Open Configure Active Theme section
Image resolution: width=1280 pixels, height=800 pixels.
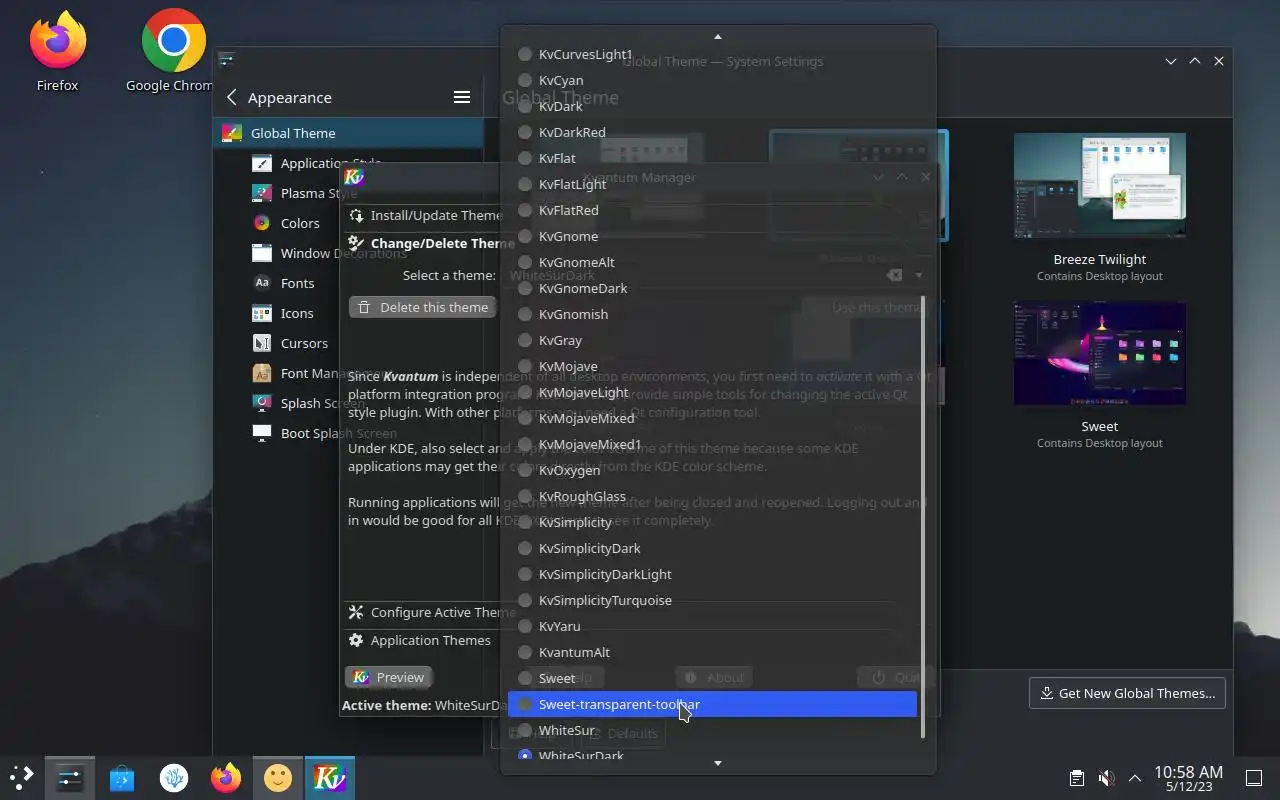[x=430, y=612]
